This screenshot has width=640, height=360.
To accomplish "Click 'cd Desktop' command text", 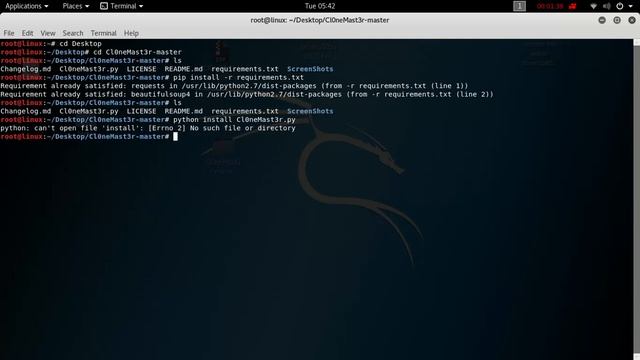I will click(80, 44).
